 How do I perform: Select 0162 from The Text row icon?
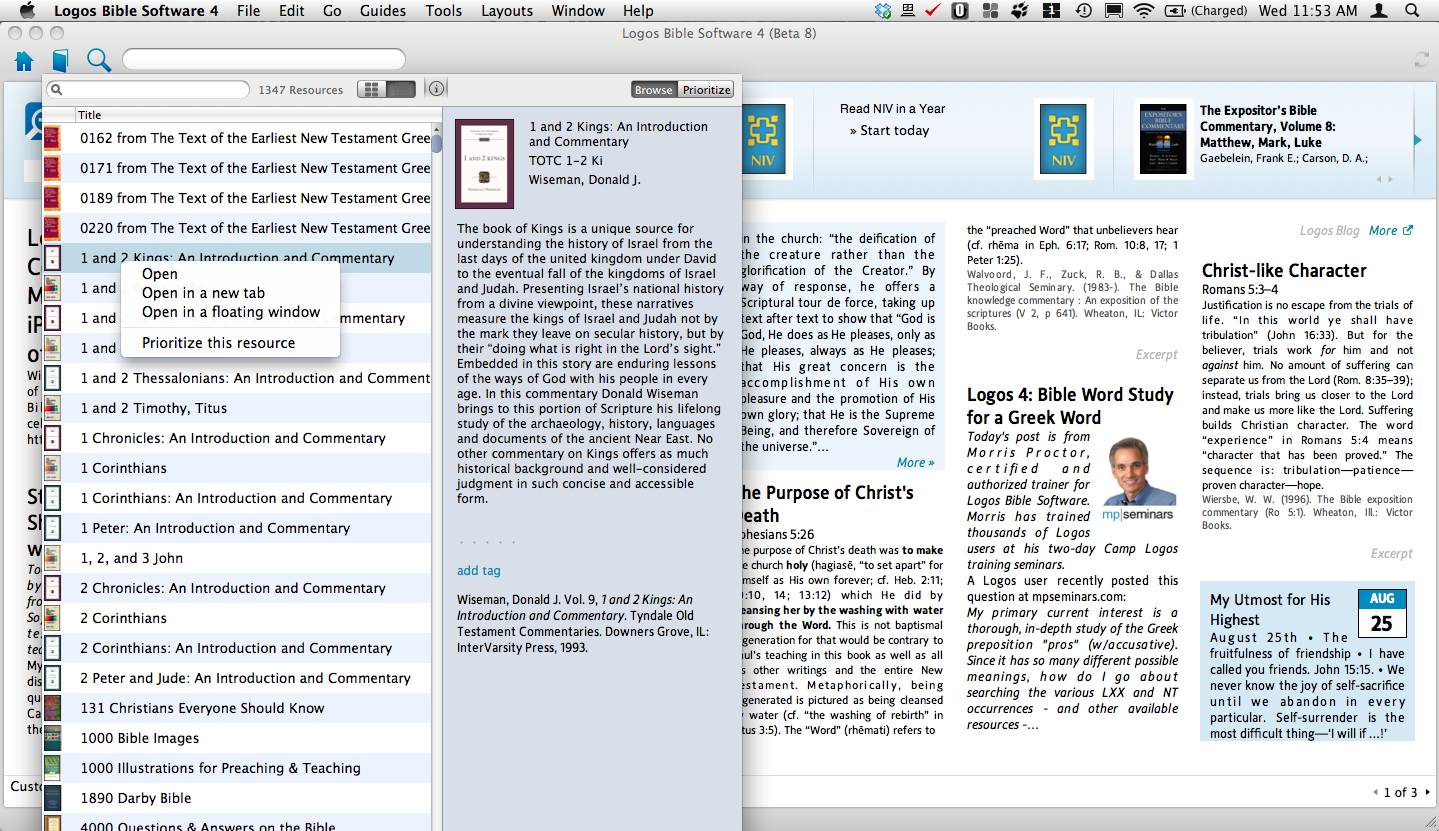[51, 138]
